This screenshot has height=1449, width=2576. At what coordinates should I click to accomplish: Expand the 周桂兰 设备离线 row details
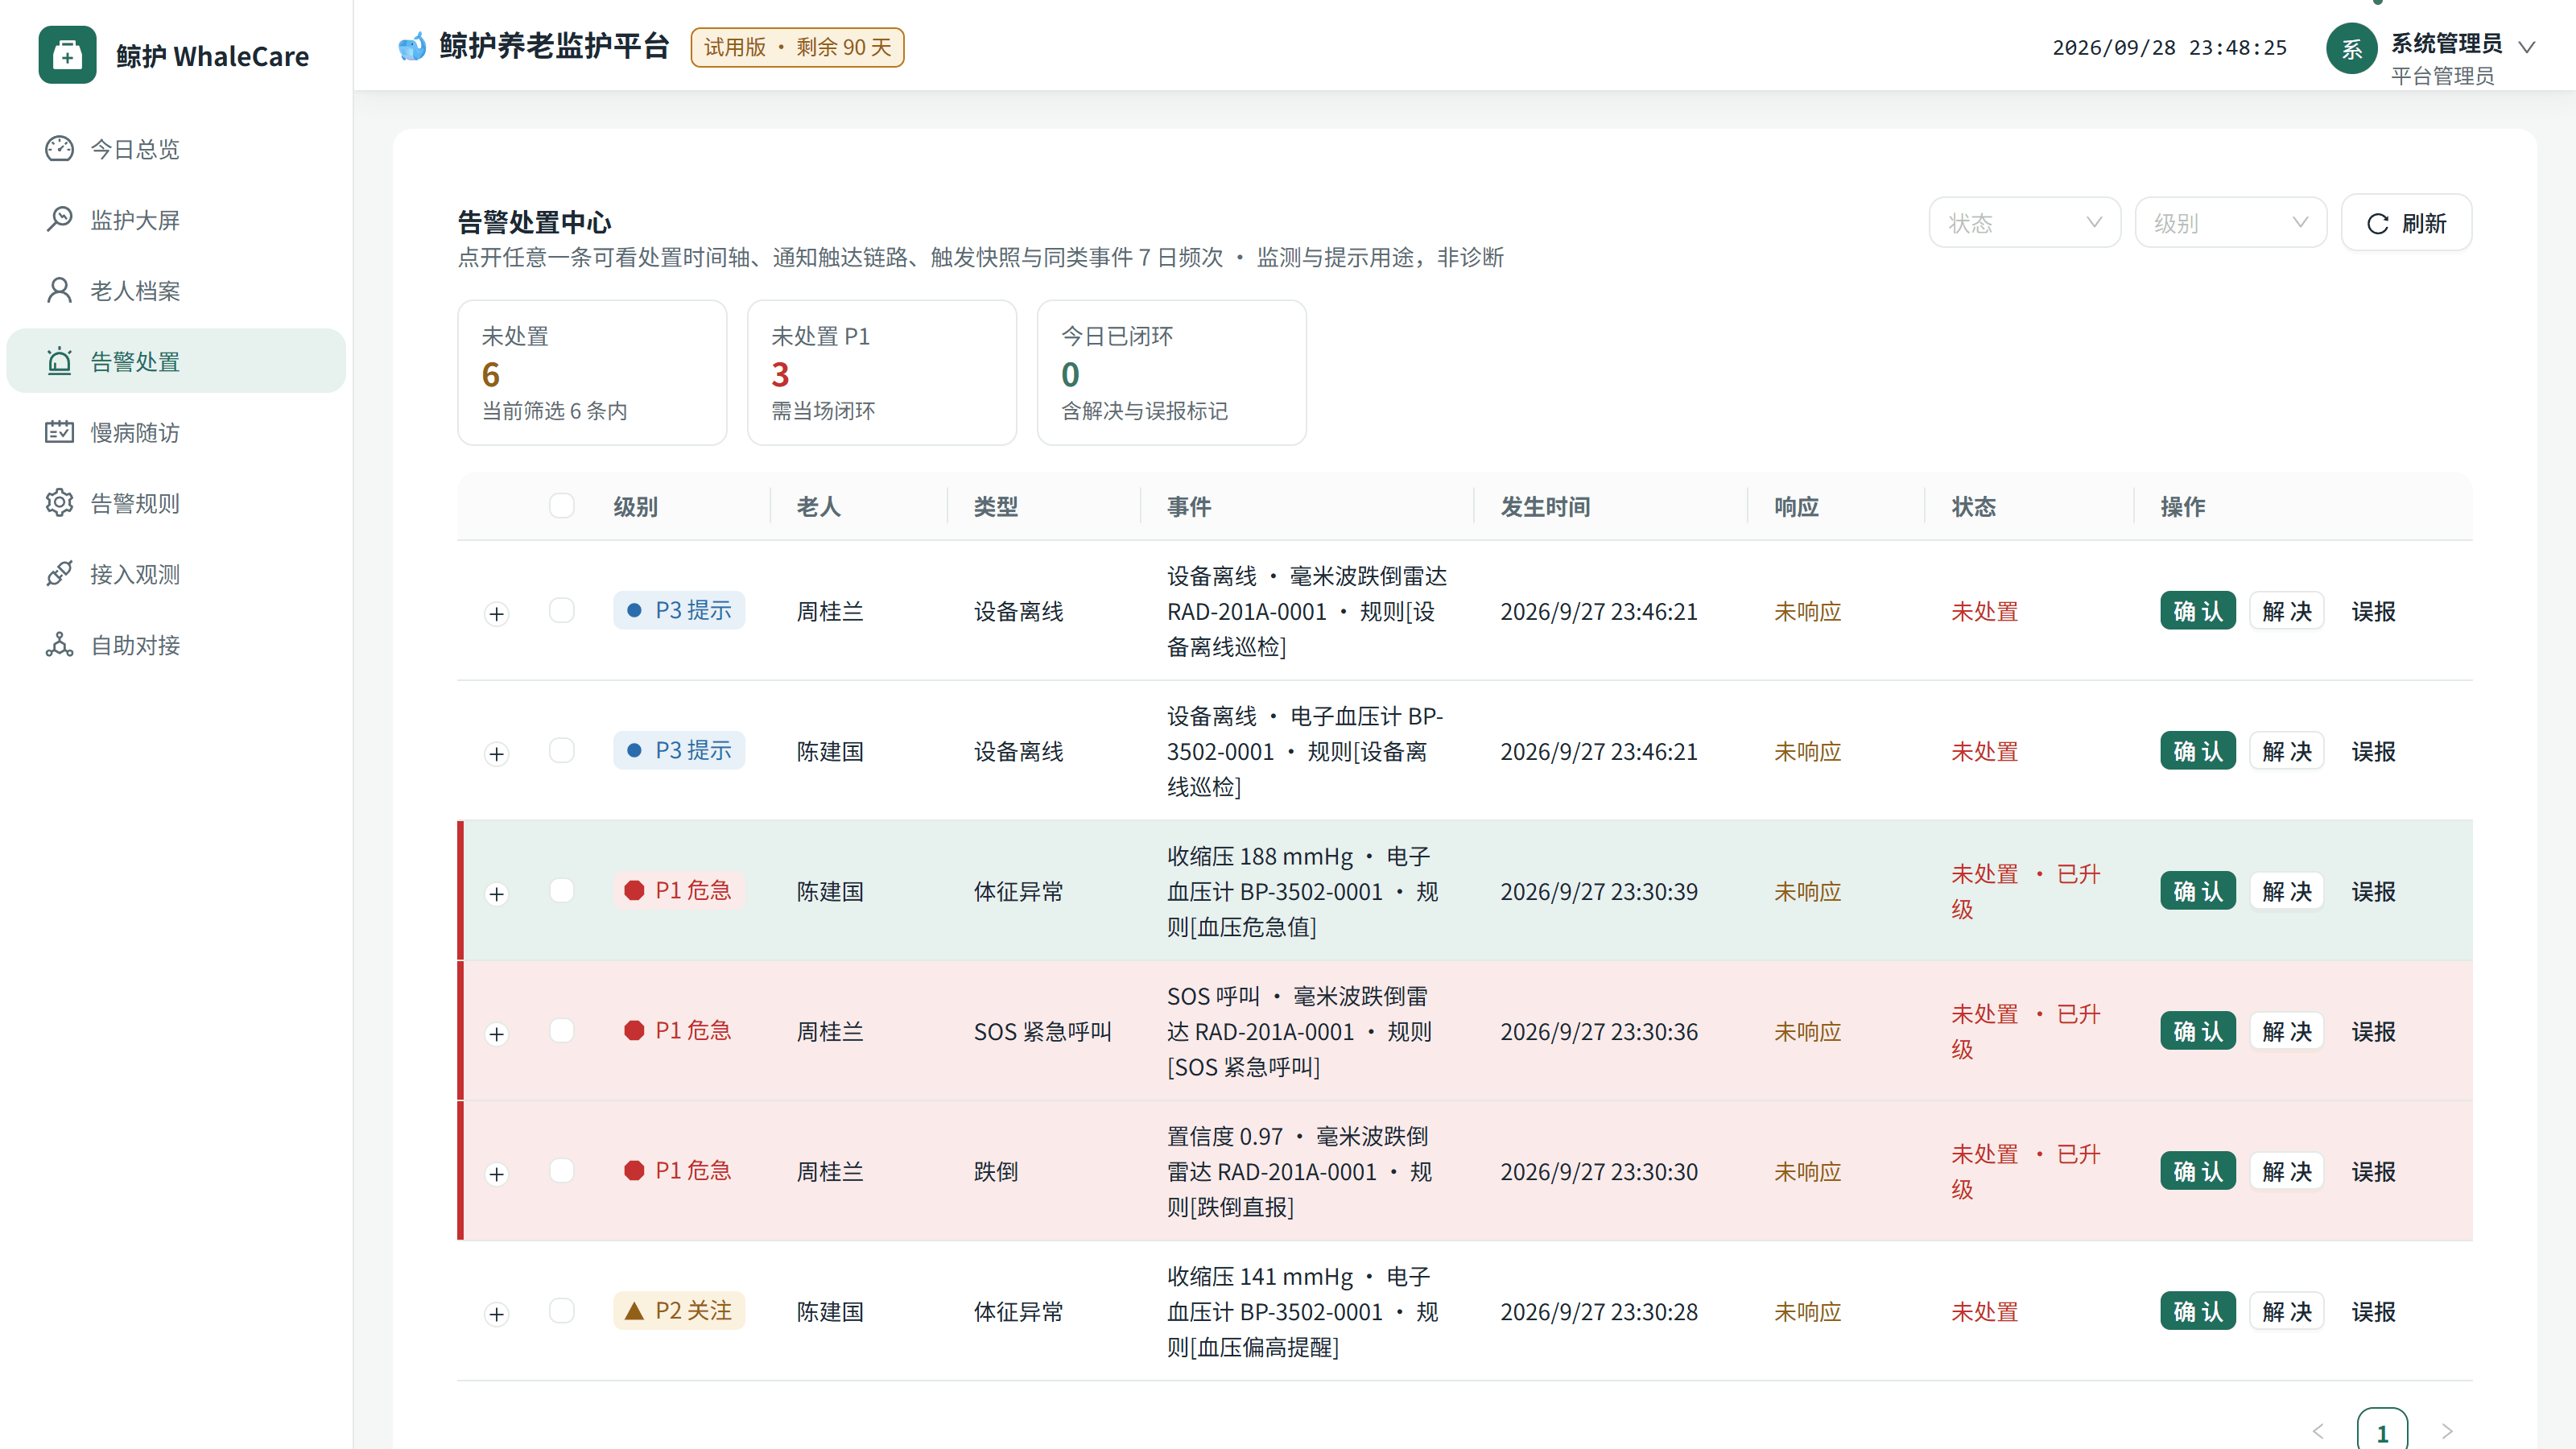pyautogui.click(x=497, y=614)
